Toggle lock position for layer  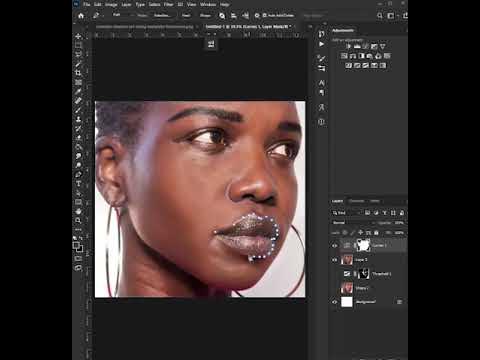point(360,233)
